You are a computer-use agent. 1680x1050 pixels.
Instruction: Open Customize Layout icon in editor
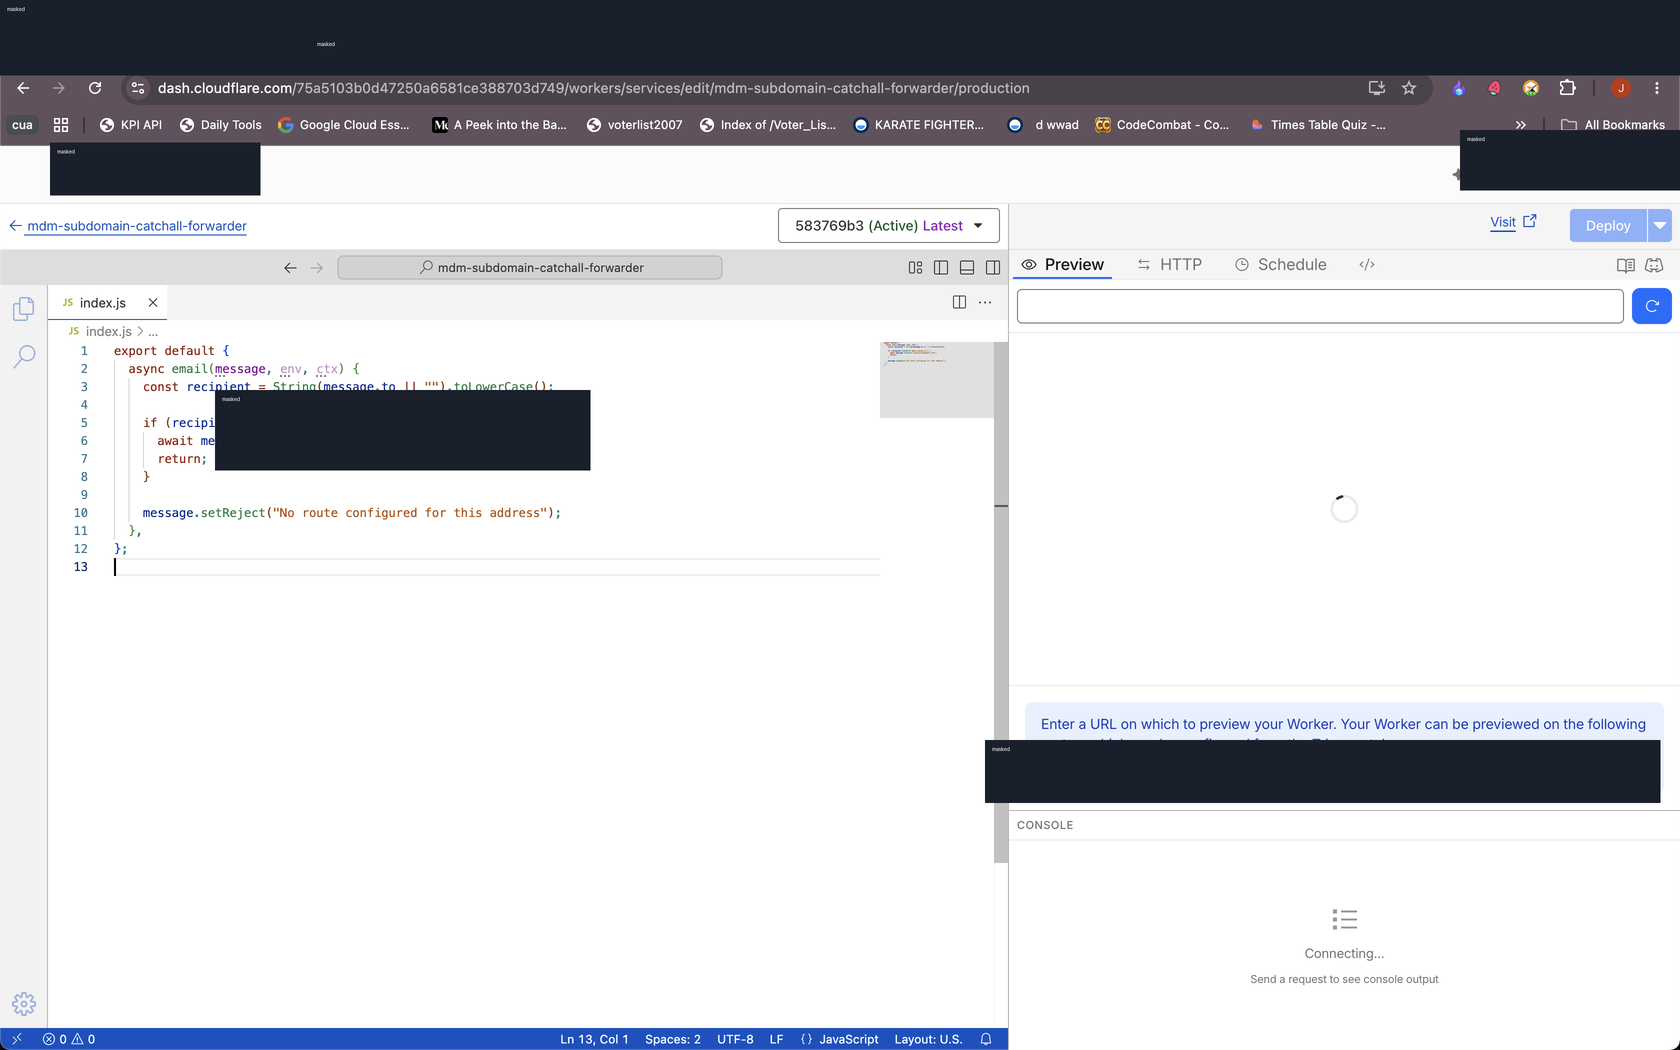point(915,268)
